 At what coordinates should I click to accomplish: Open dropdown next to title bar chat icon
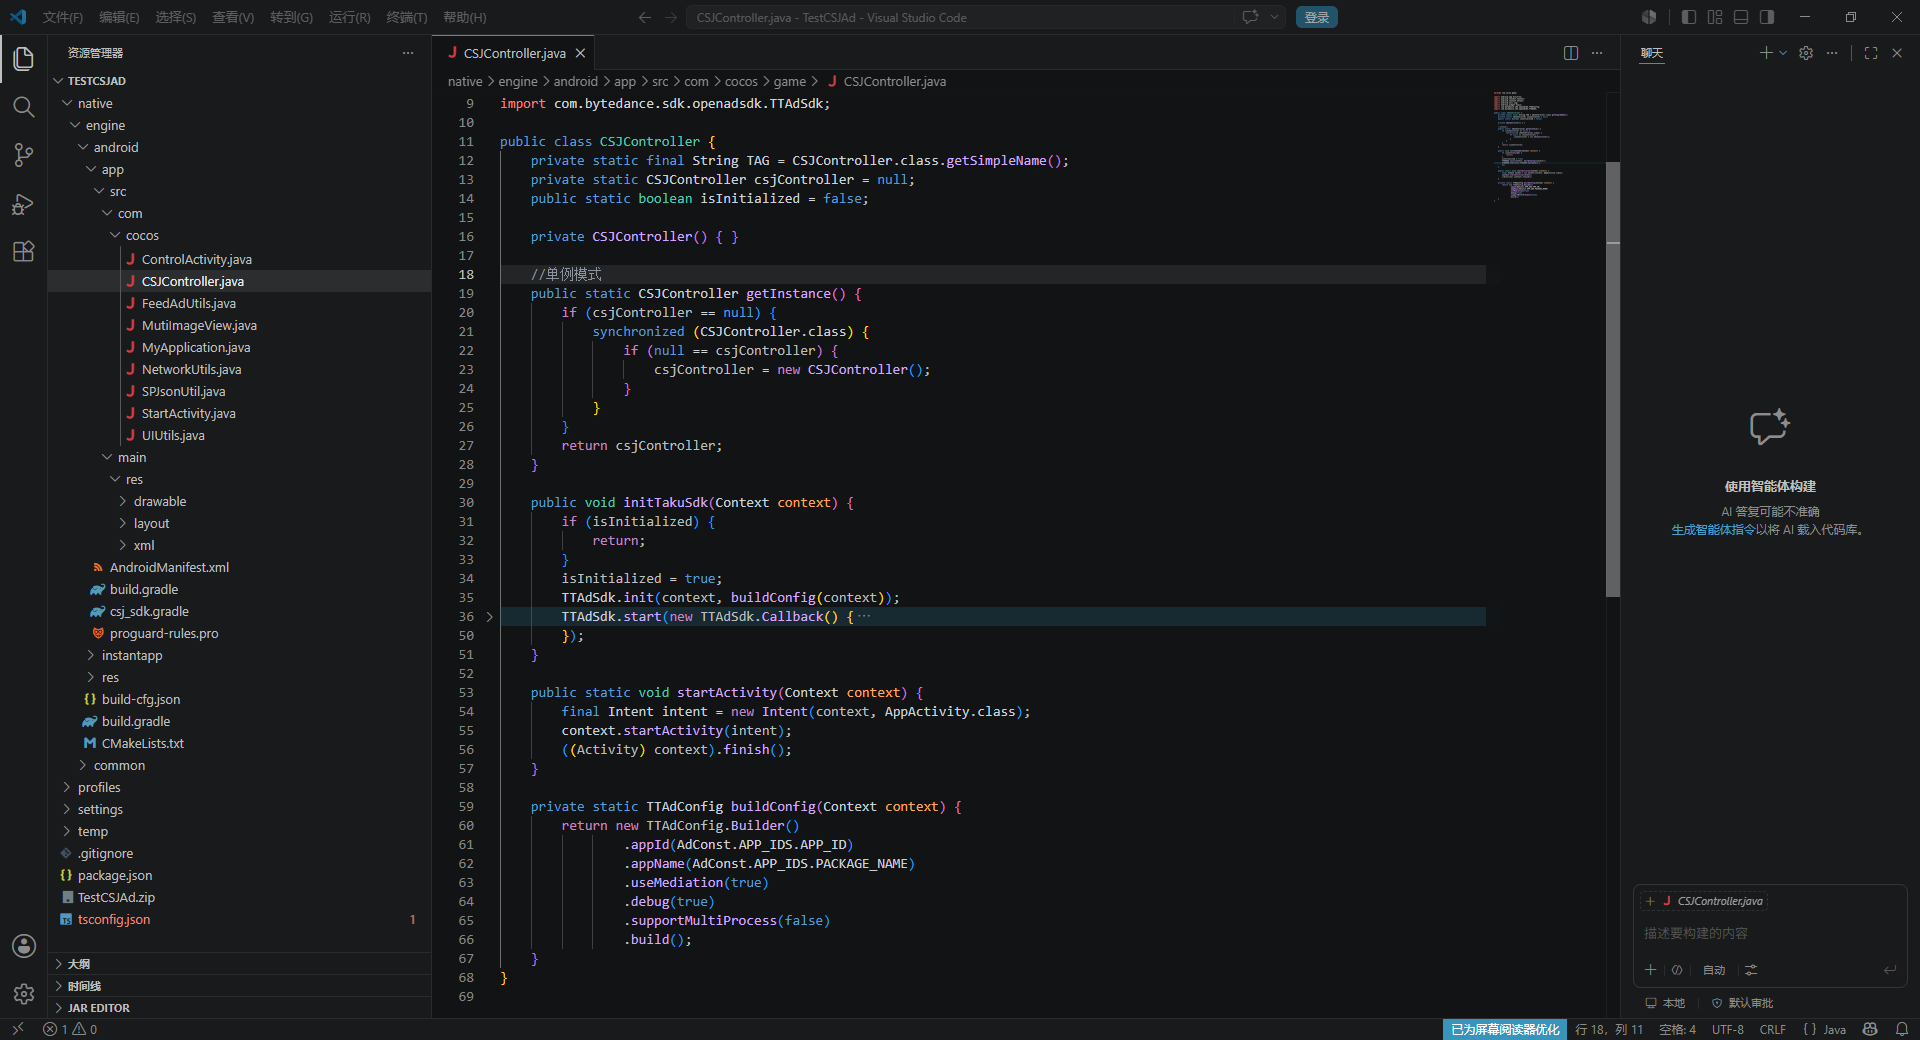[x=1274, y=17]
